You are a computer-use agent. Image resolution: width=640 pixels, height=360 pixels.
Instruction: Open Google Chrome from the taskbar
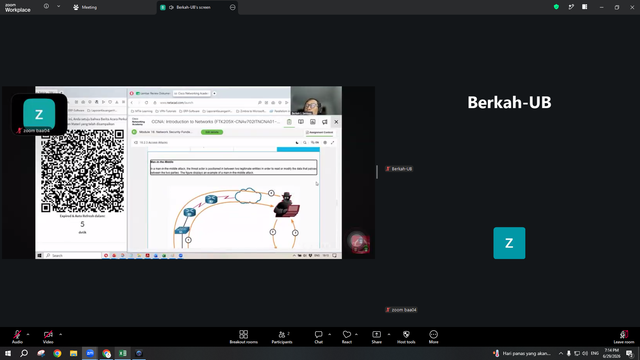(57, 353)
